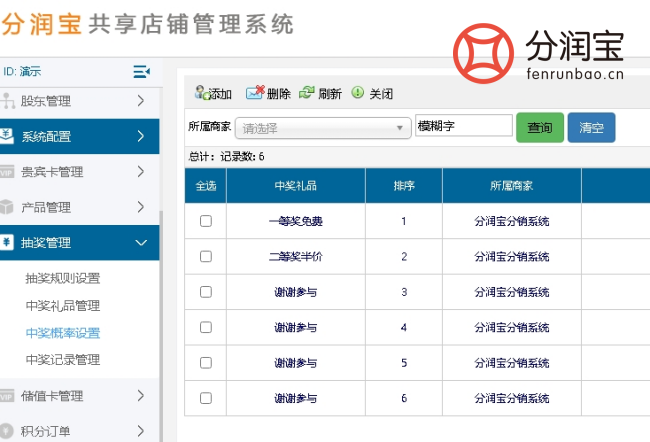Click the green 查询 button

pyautogui.click(x=540, y=127)
